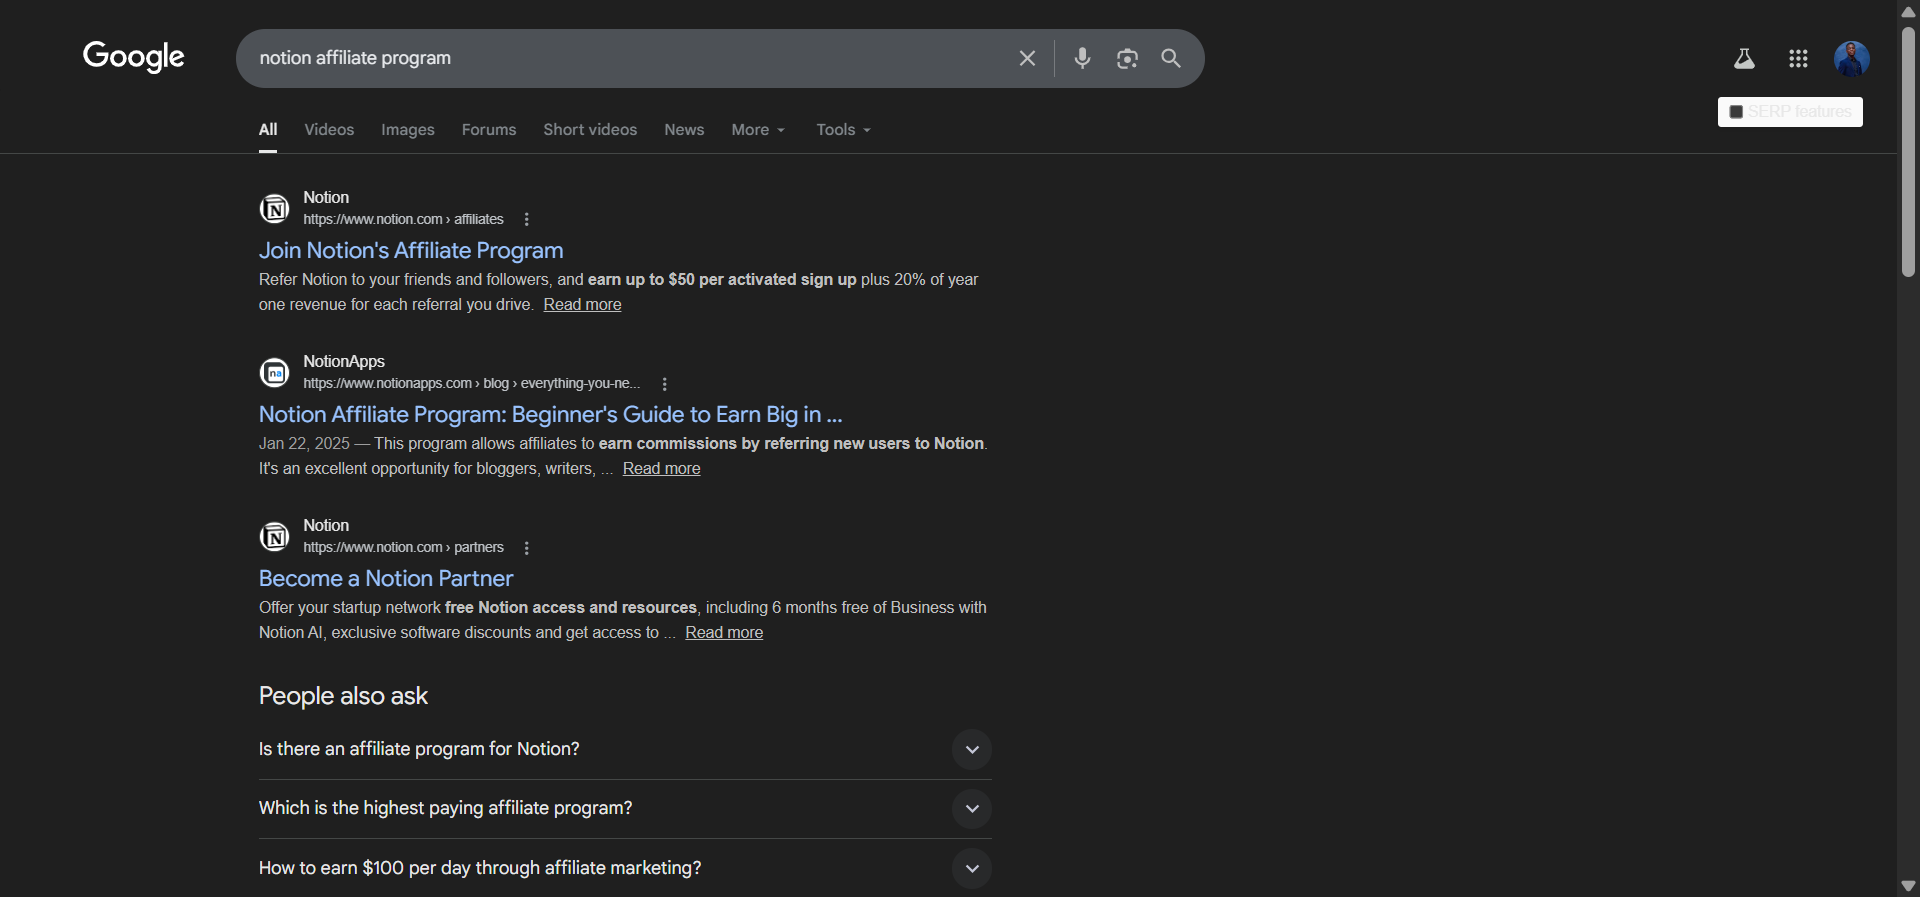Open Search Labs flask icon
Image resolution: width=1920 pixels, height=897 pixels.
coord(1744,59)
